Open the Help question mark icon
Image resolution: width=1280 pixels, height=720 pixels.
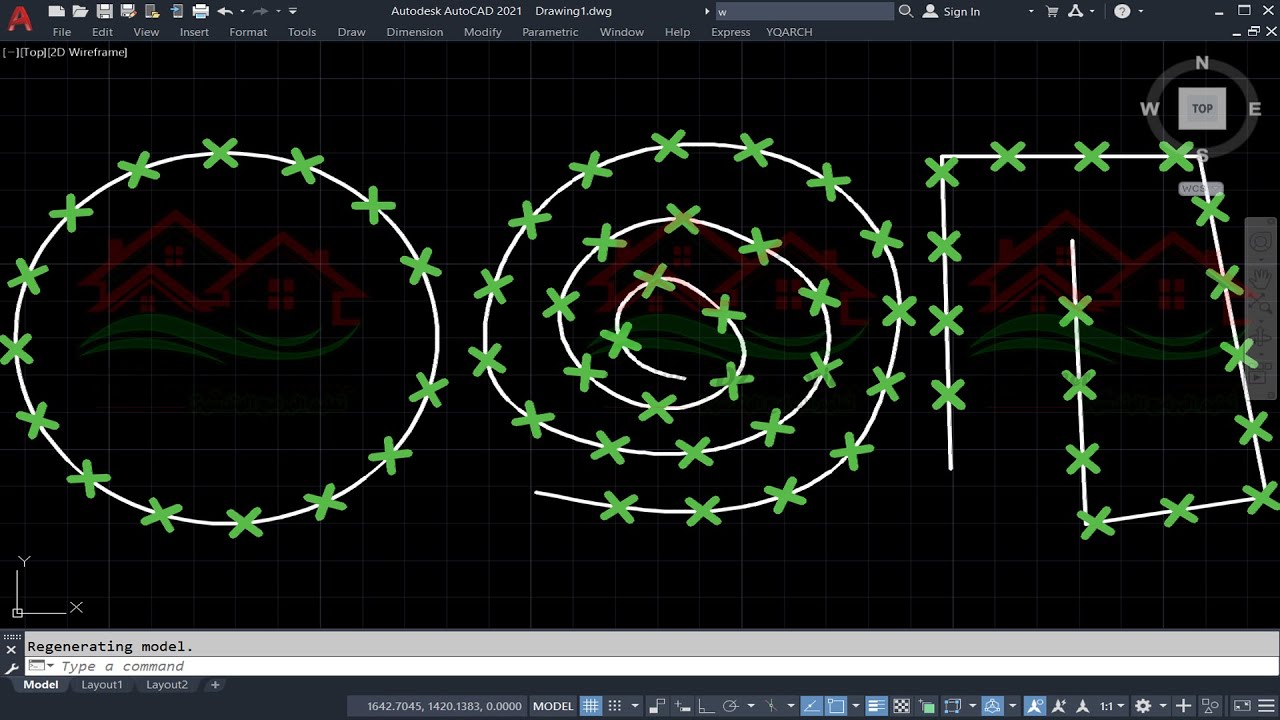[1122, 11]
